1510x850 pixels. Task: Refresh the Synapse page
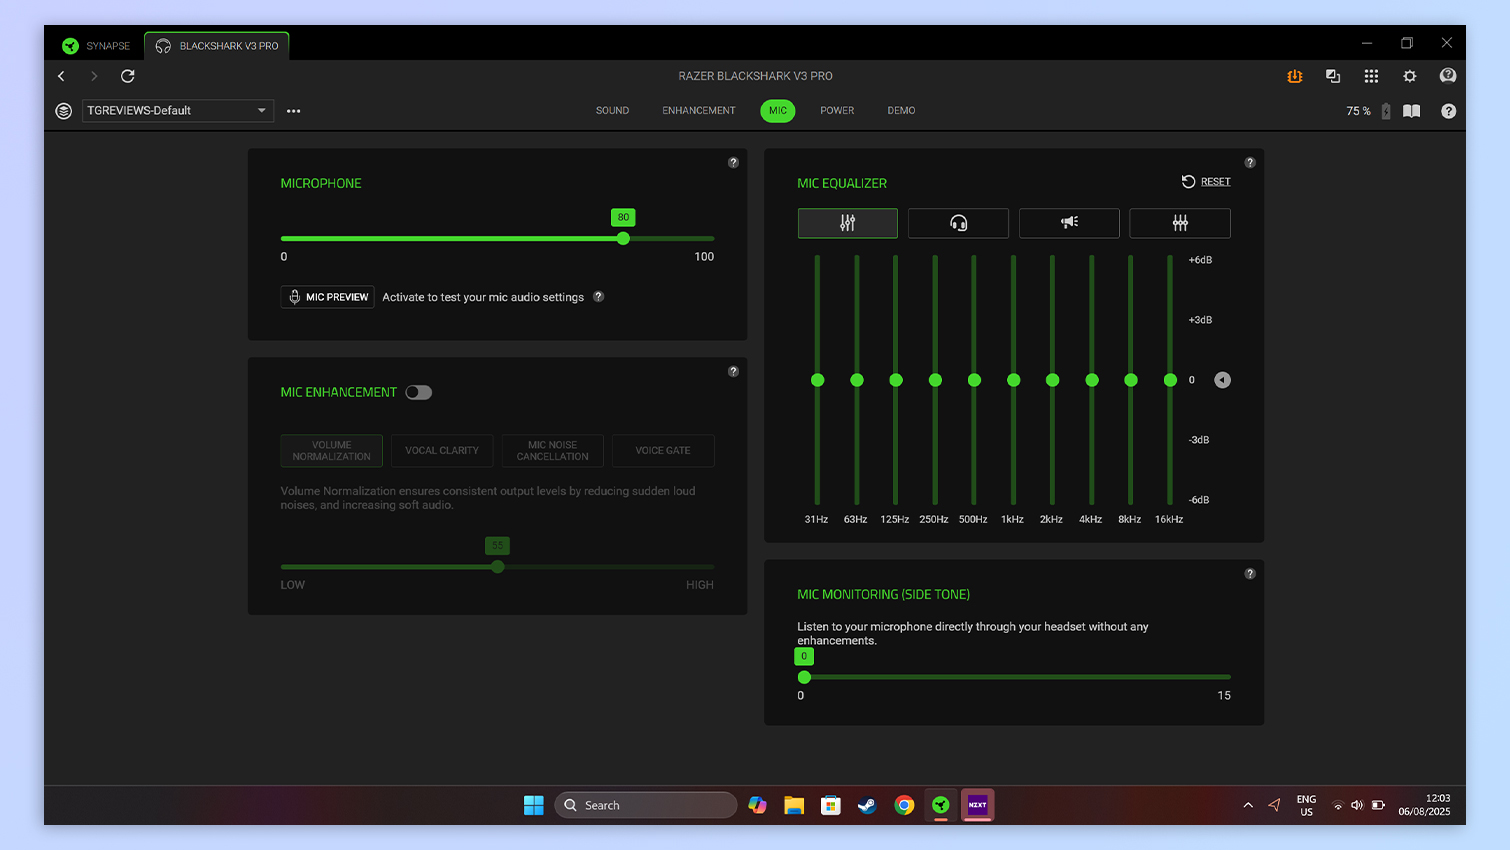click(x=128, y=76)
